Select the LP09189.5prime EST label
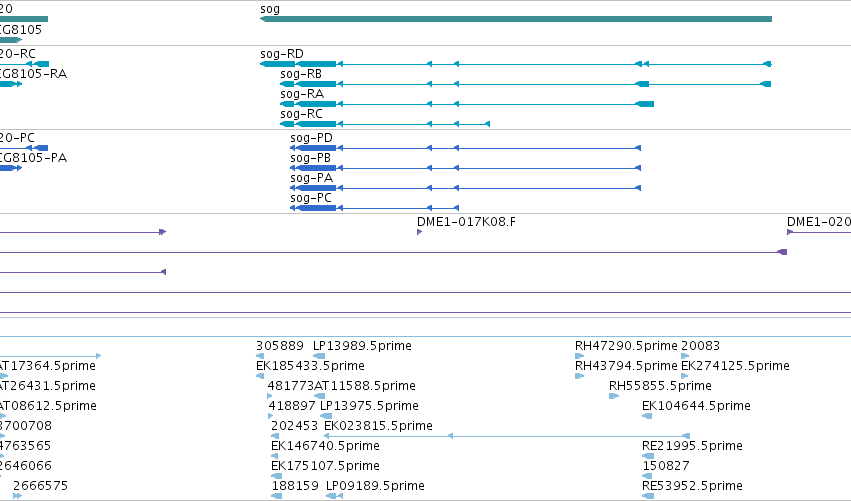851x501 pixels. point(375,486)
